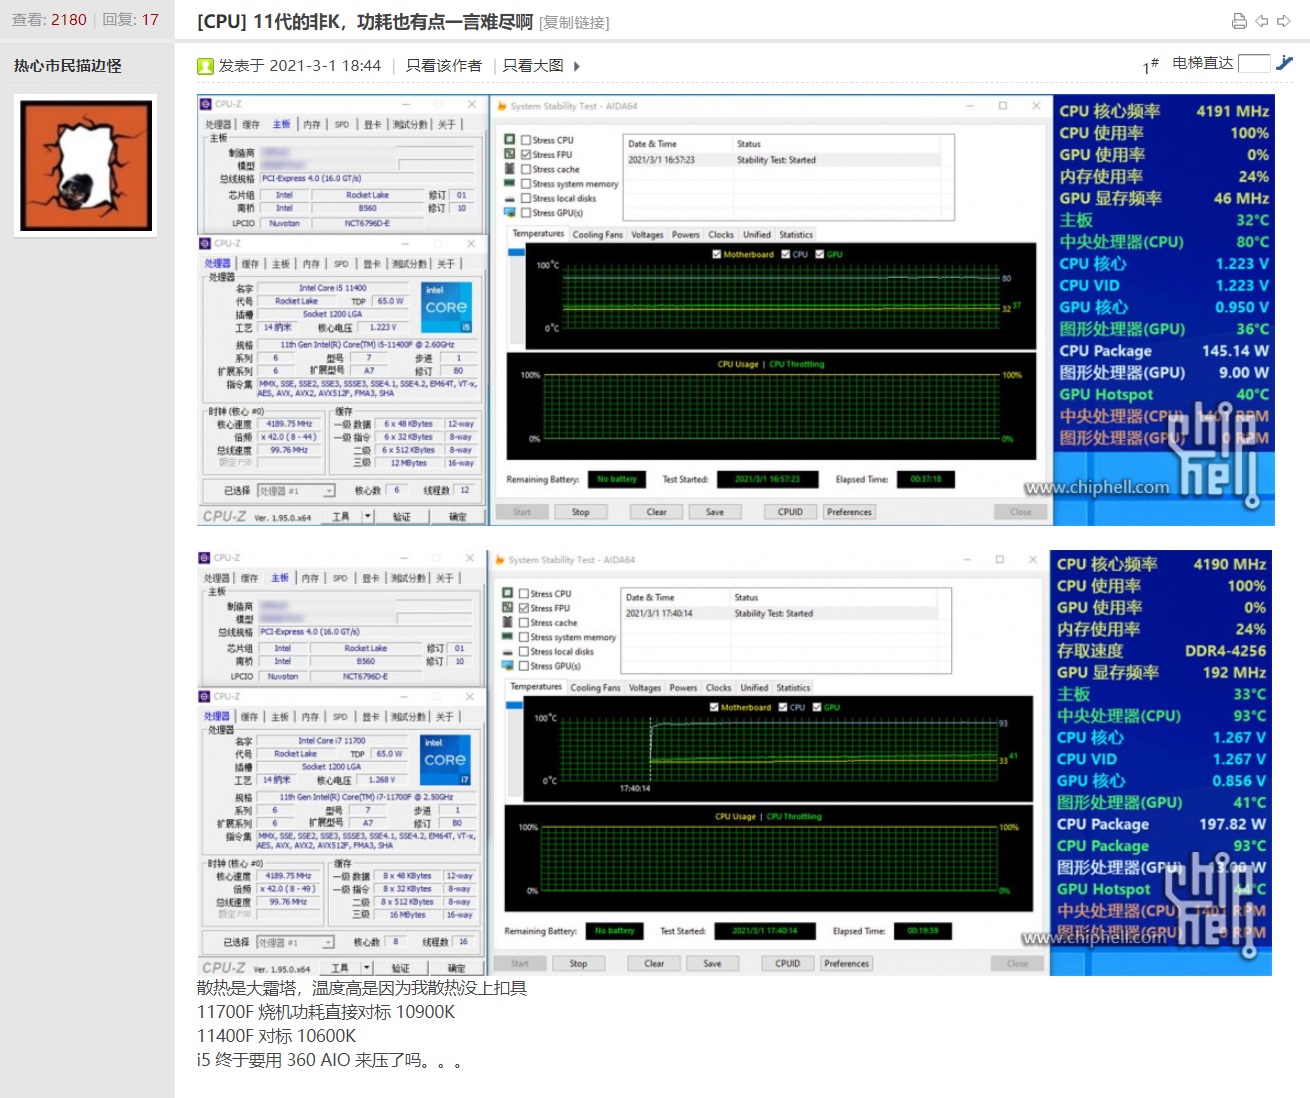The height and width of the screenshot is (1098, 1310).
Task: Click the Intel Core i7 logo badge
Action: click(445, 760)
